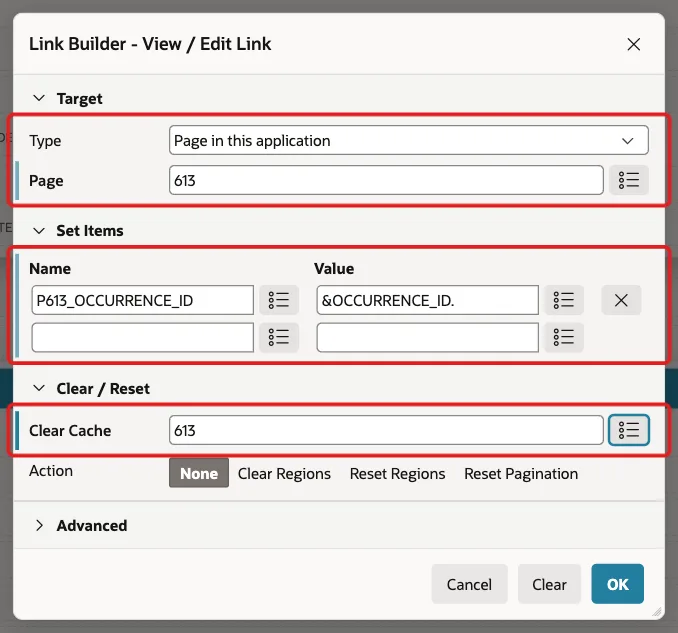The height and width of the screenshot is (633, 678).
Task: Open the list picker beside Clear Cache
Action: tap(628, 430)
